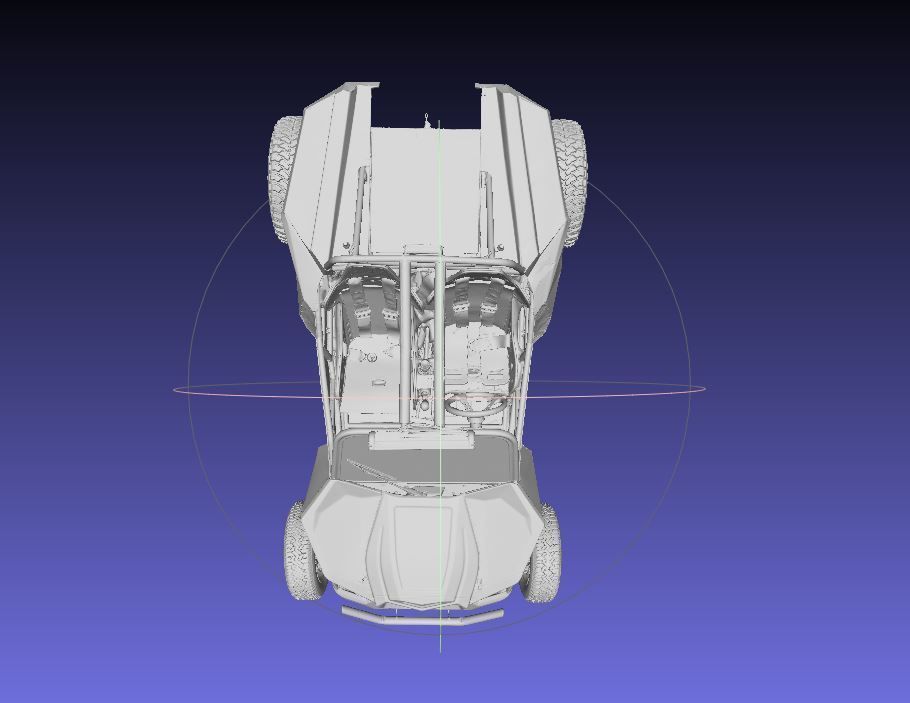Click the roll cage crossbar above the seats

tap(424, 262)
